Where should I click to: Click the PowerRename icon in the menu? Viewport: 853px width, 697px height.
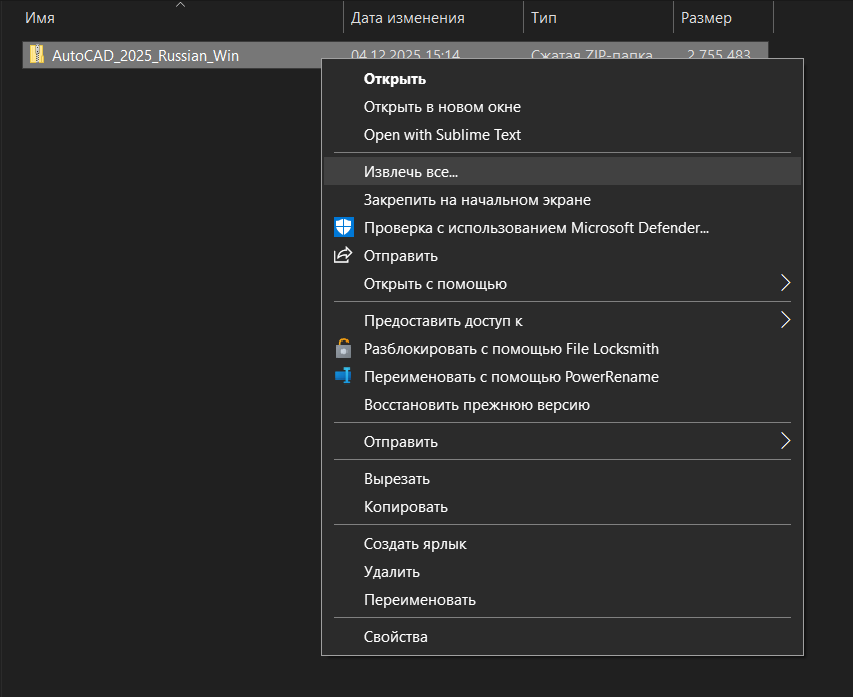coord(343,377)
